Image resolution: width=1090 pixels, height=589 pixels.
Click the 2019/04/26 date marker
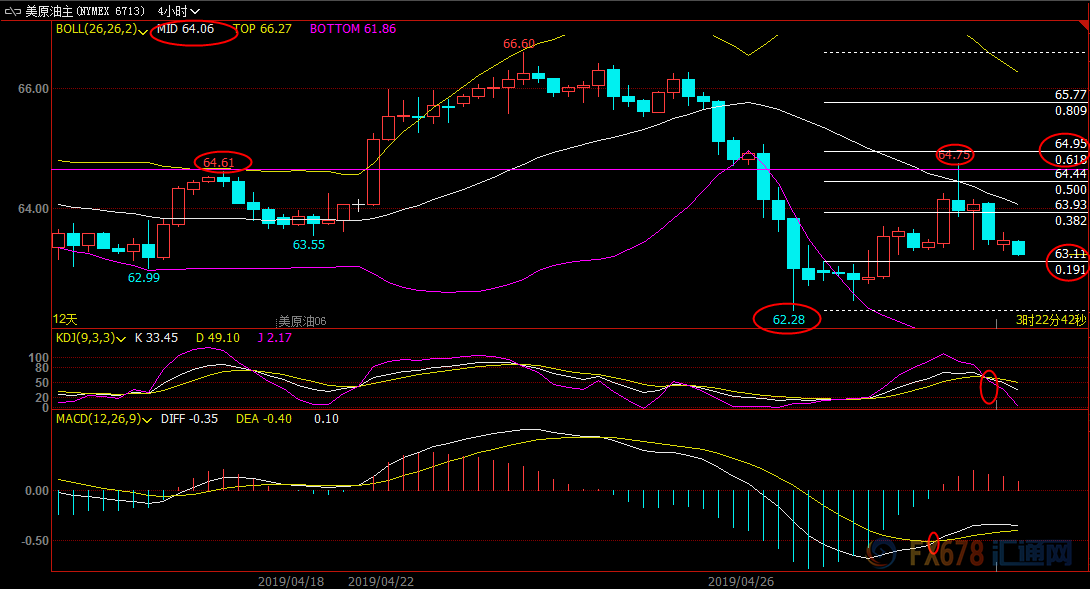pos(741,581)
